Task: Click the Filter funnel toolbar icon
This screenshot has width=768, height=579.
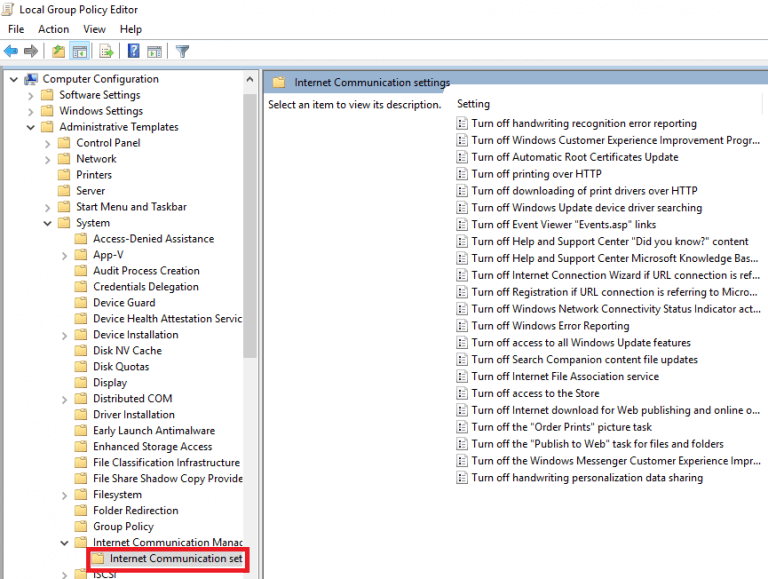Action: pos(182,51)
